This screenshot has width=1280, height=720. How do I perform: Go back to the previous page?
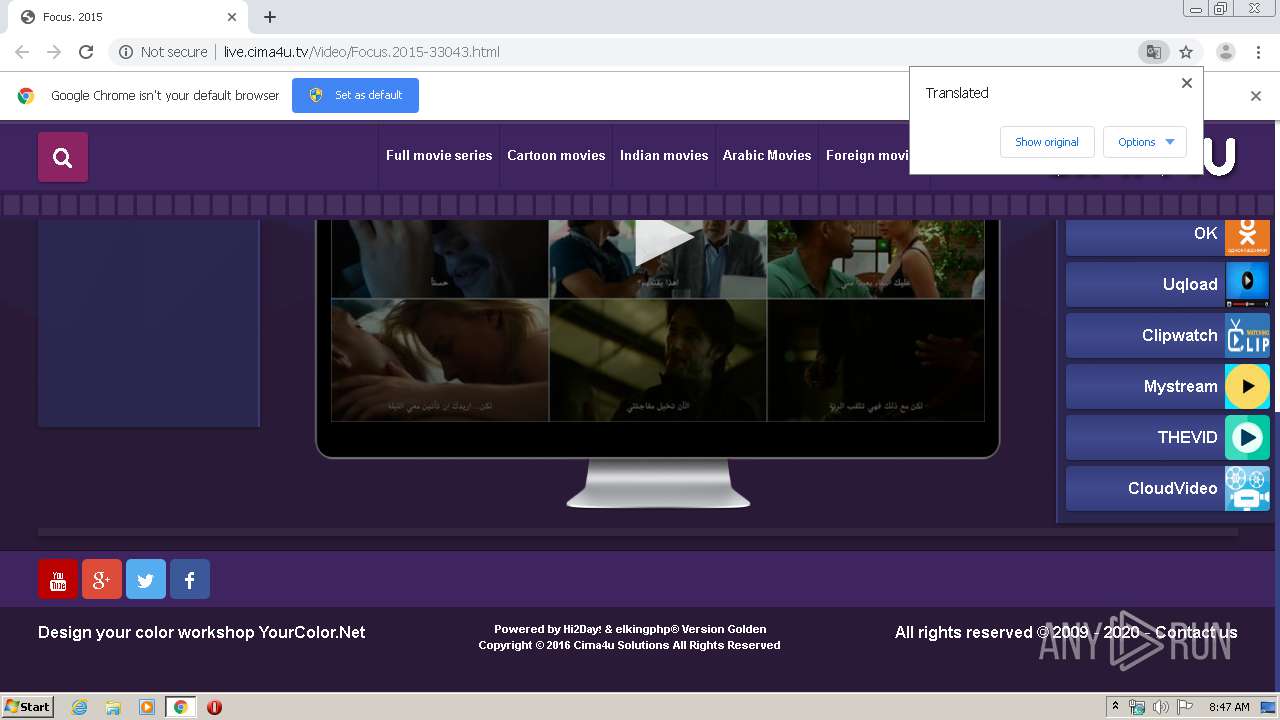pos(22,52)
